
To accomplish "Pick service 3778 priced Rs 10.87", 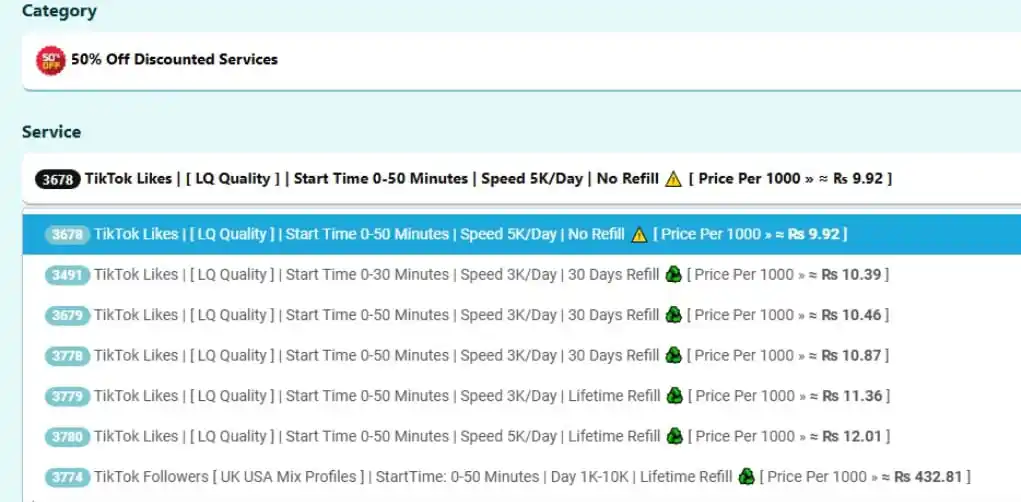I will pos(521,356).
